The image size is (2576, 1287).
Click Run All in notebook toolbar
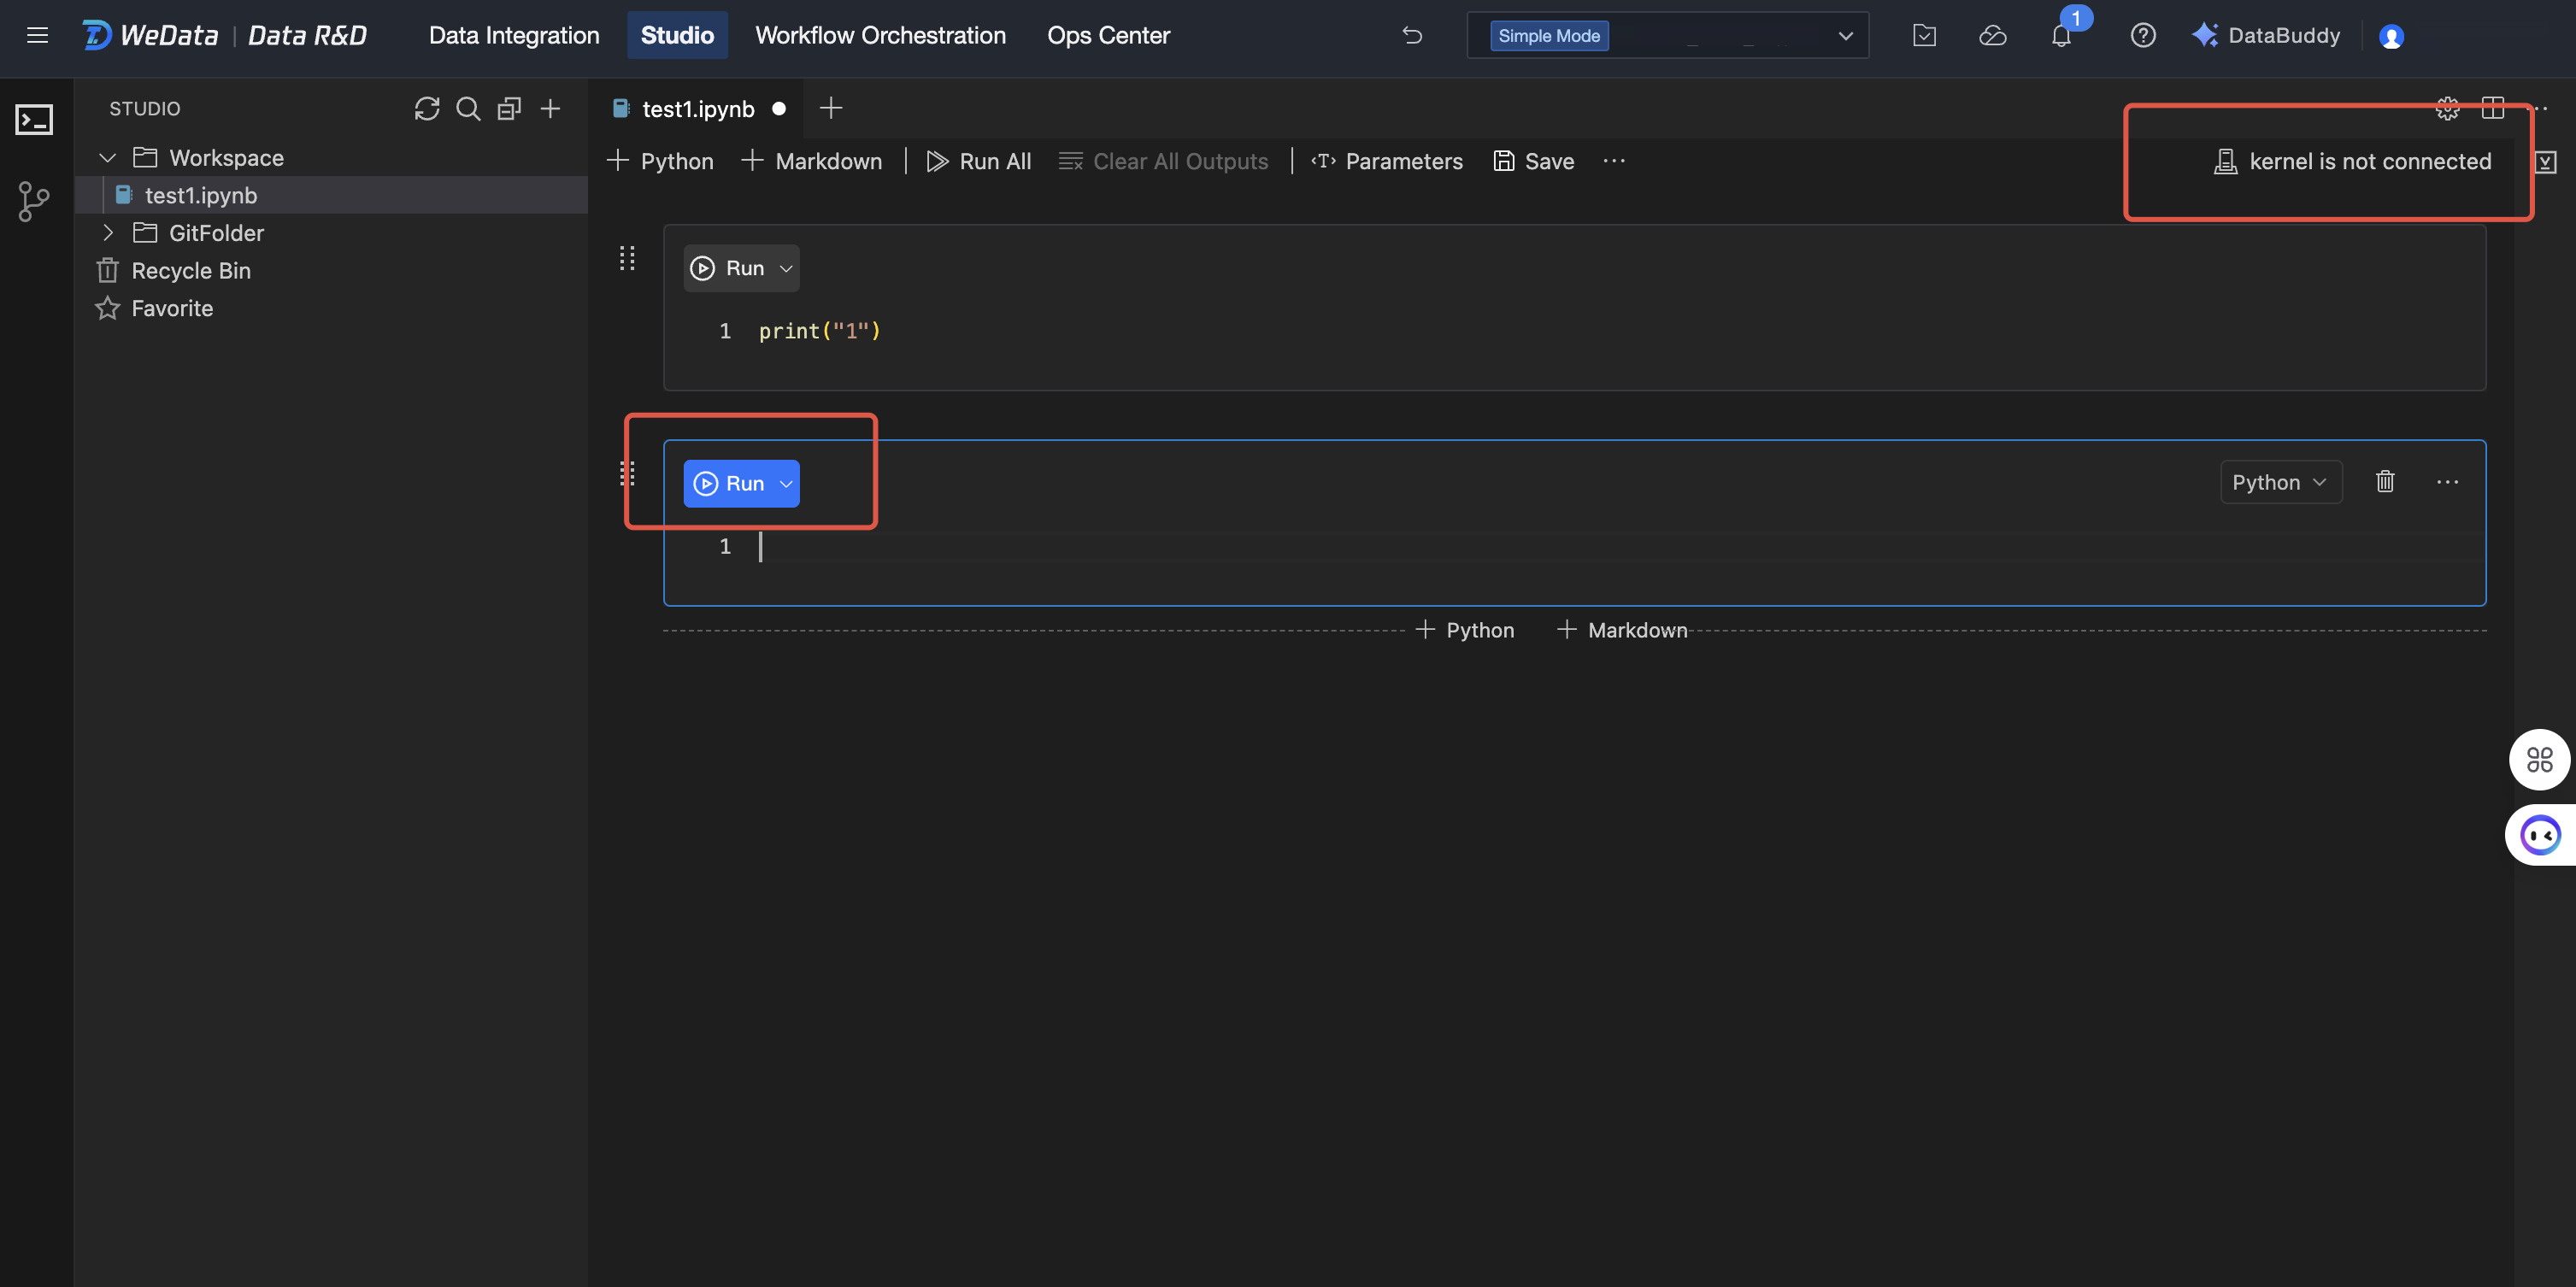(979, 161)
